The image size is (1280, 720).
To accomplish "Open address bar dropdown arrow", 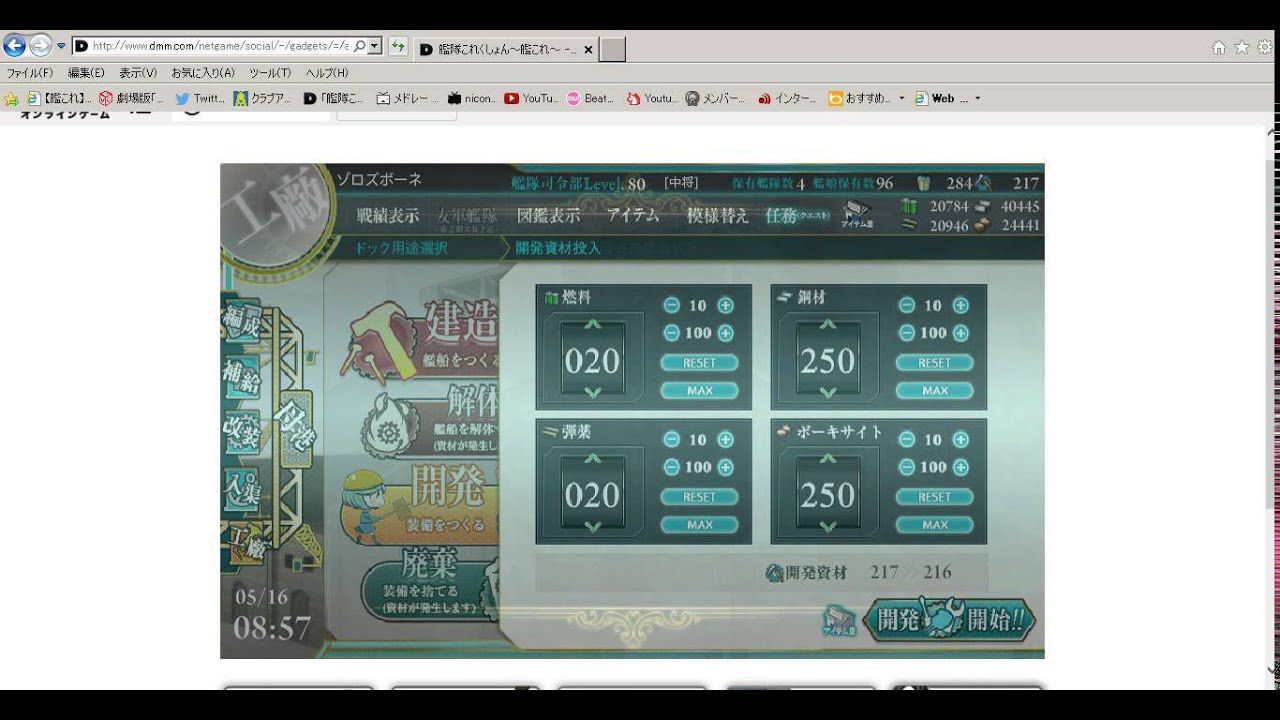I will [374, 46].
